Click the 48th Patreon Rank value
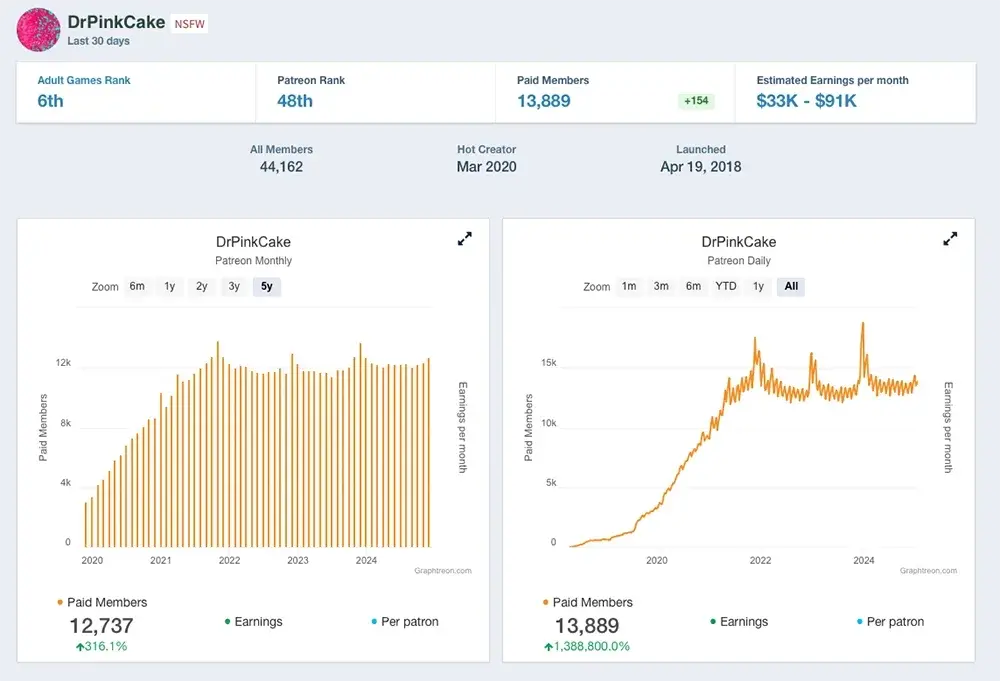The image size is (1000, 681). pos(295,101)
